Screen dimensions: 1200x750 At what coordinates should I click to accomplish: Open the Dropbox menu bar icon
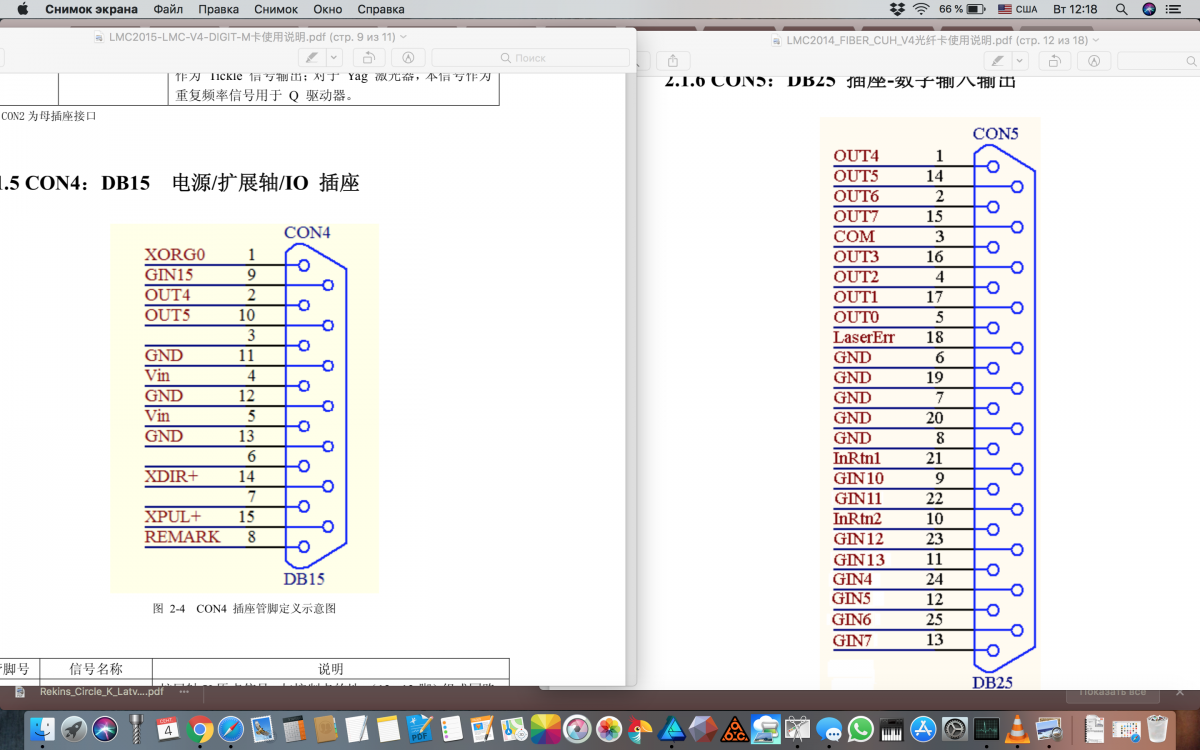click(x=897, y=9)
